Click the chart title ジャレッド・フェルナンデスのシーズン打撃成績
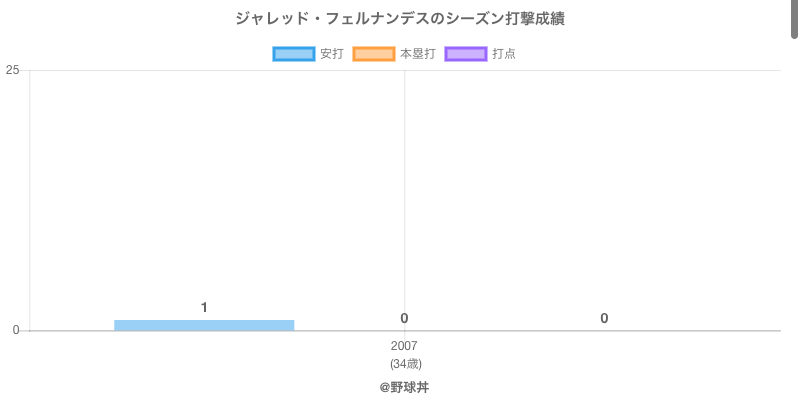This screenshot has height=400, width=800. point(400,19)
